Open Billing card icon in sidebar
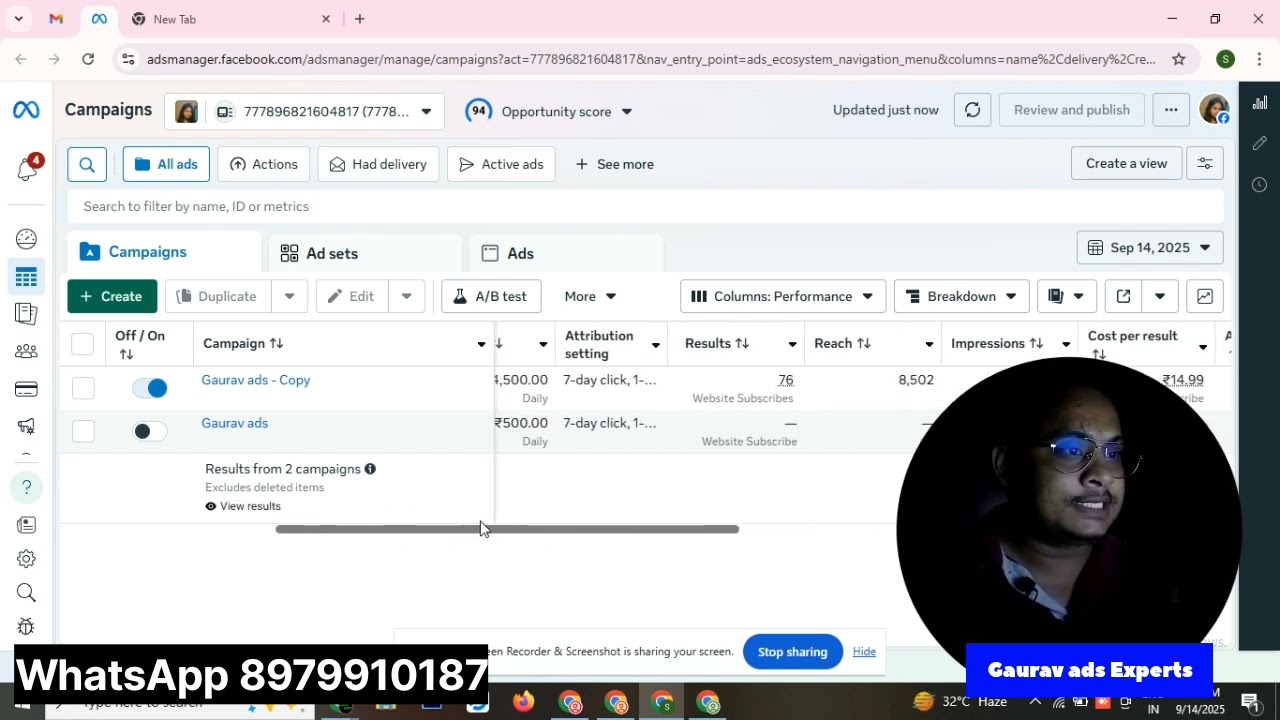 point(27,389)
